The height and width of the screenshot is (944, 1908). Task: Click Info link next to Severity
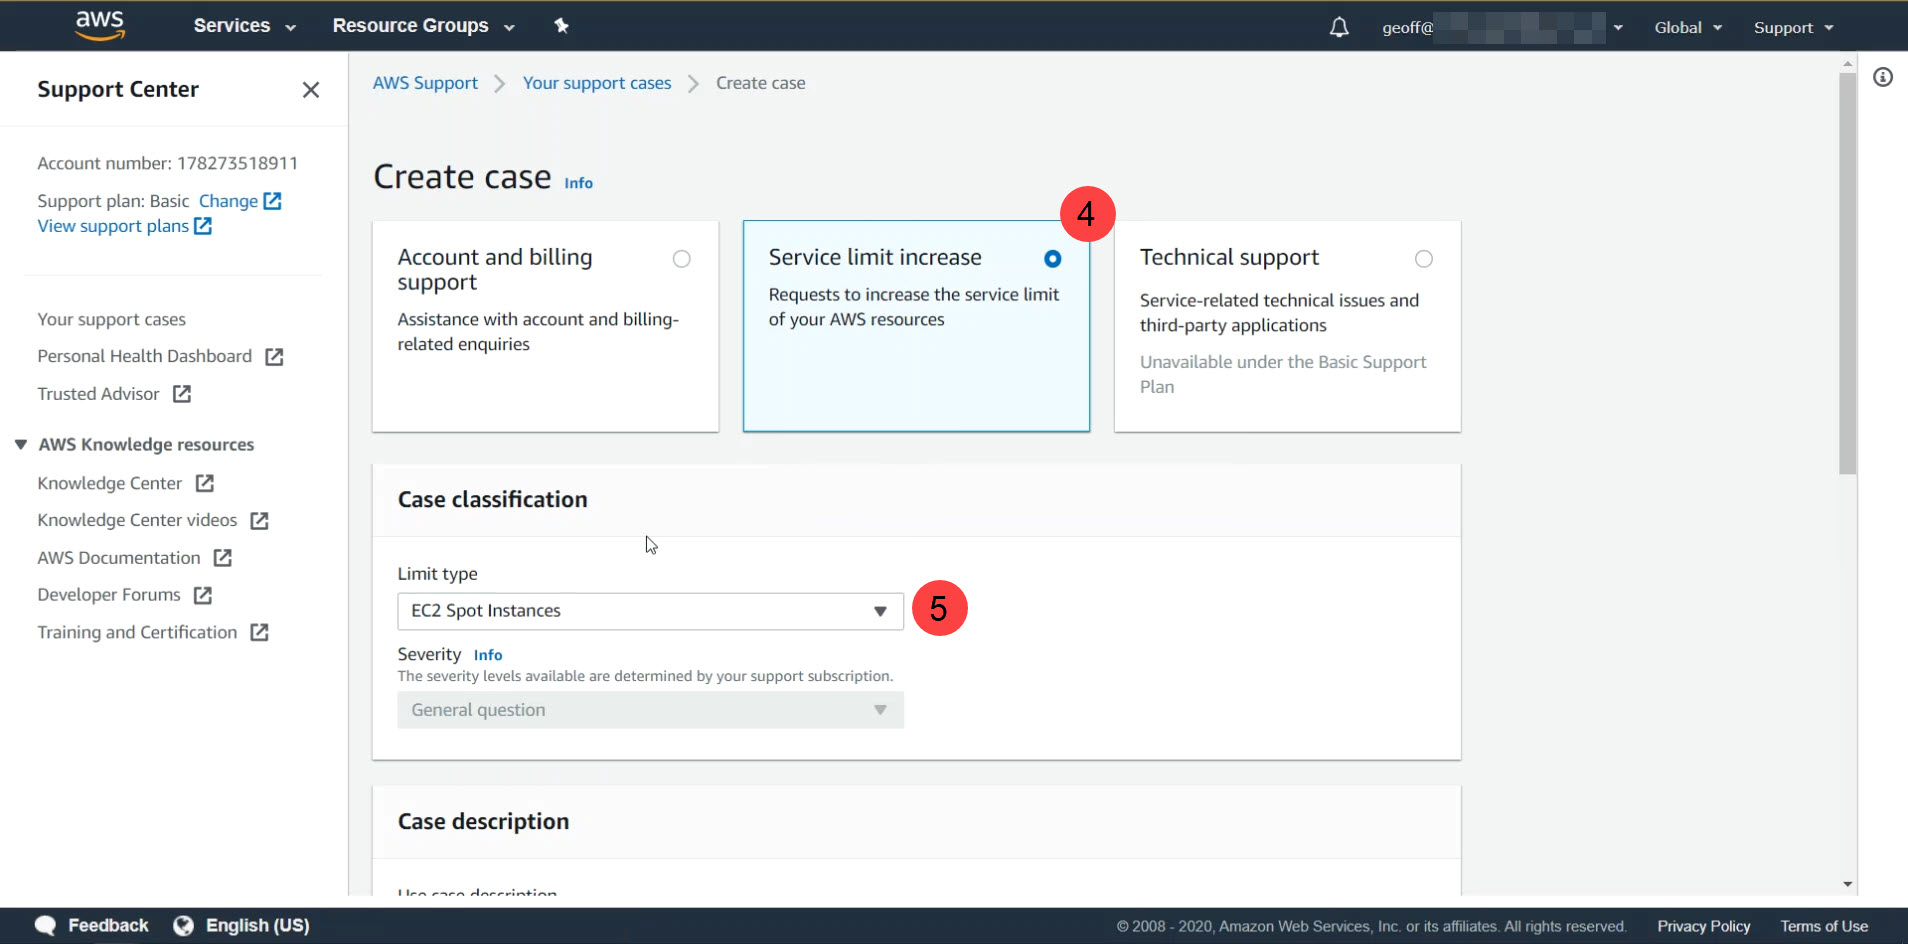pos(488,655)
